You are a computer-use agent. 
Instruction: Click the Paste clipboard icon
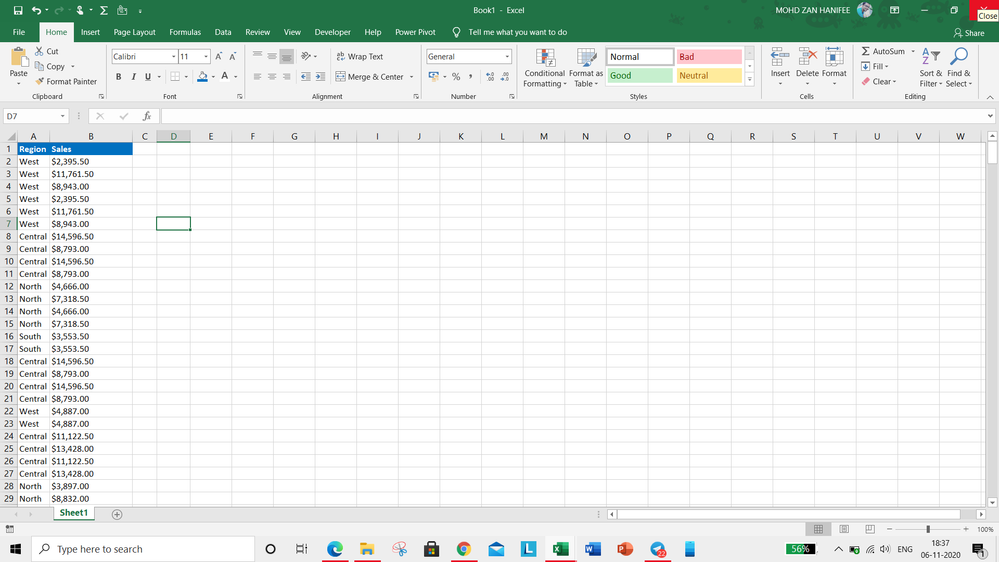(x=18, y=58)
